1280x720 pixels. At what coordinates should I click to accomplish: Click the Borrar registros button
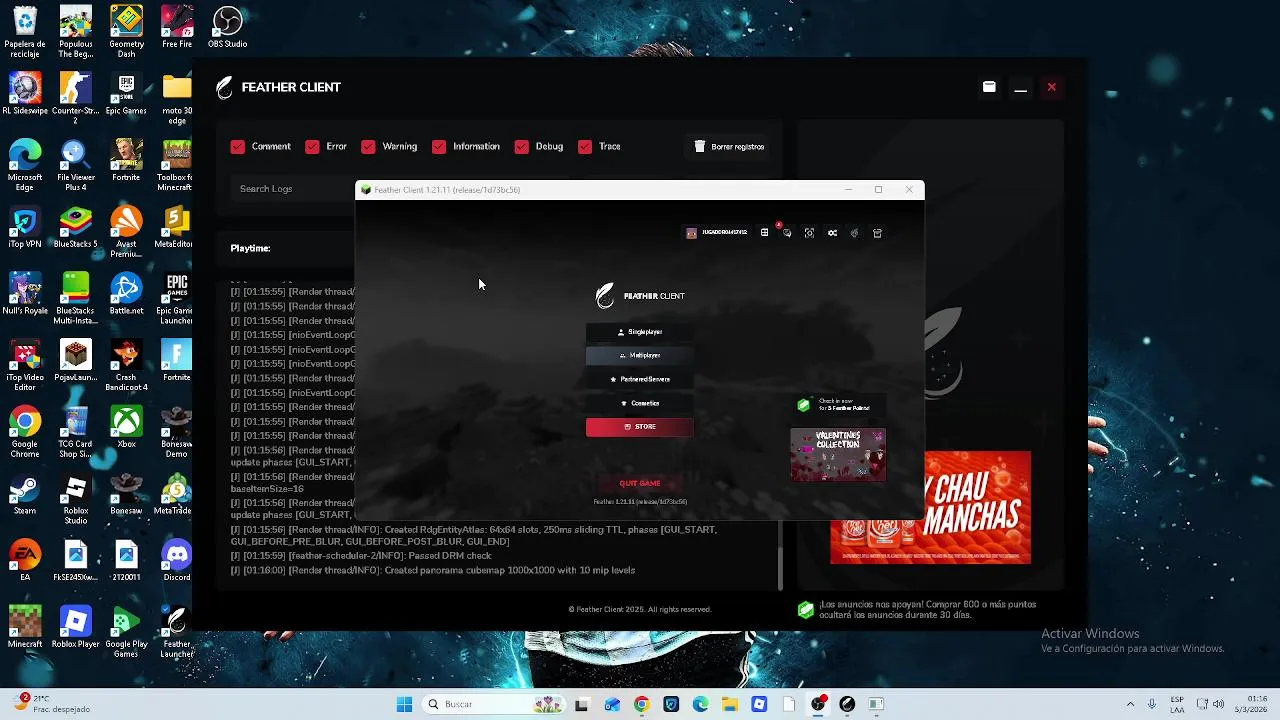tap(729, 147)
